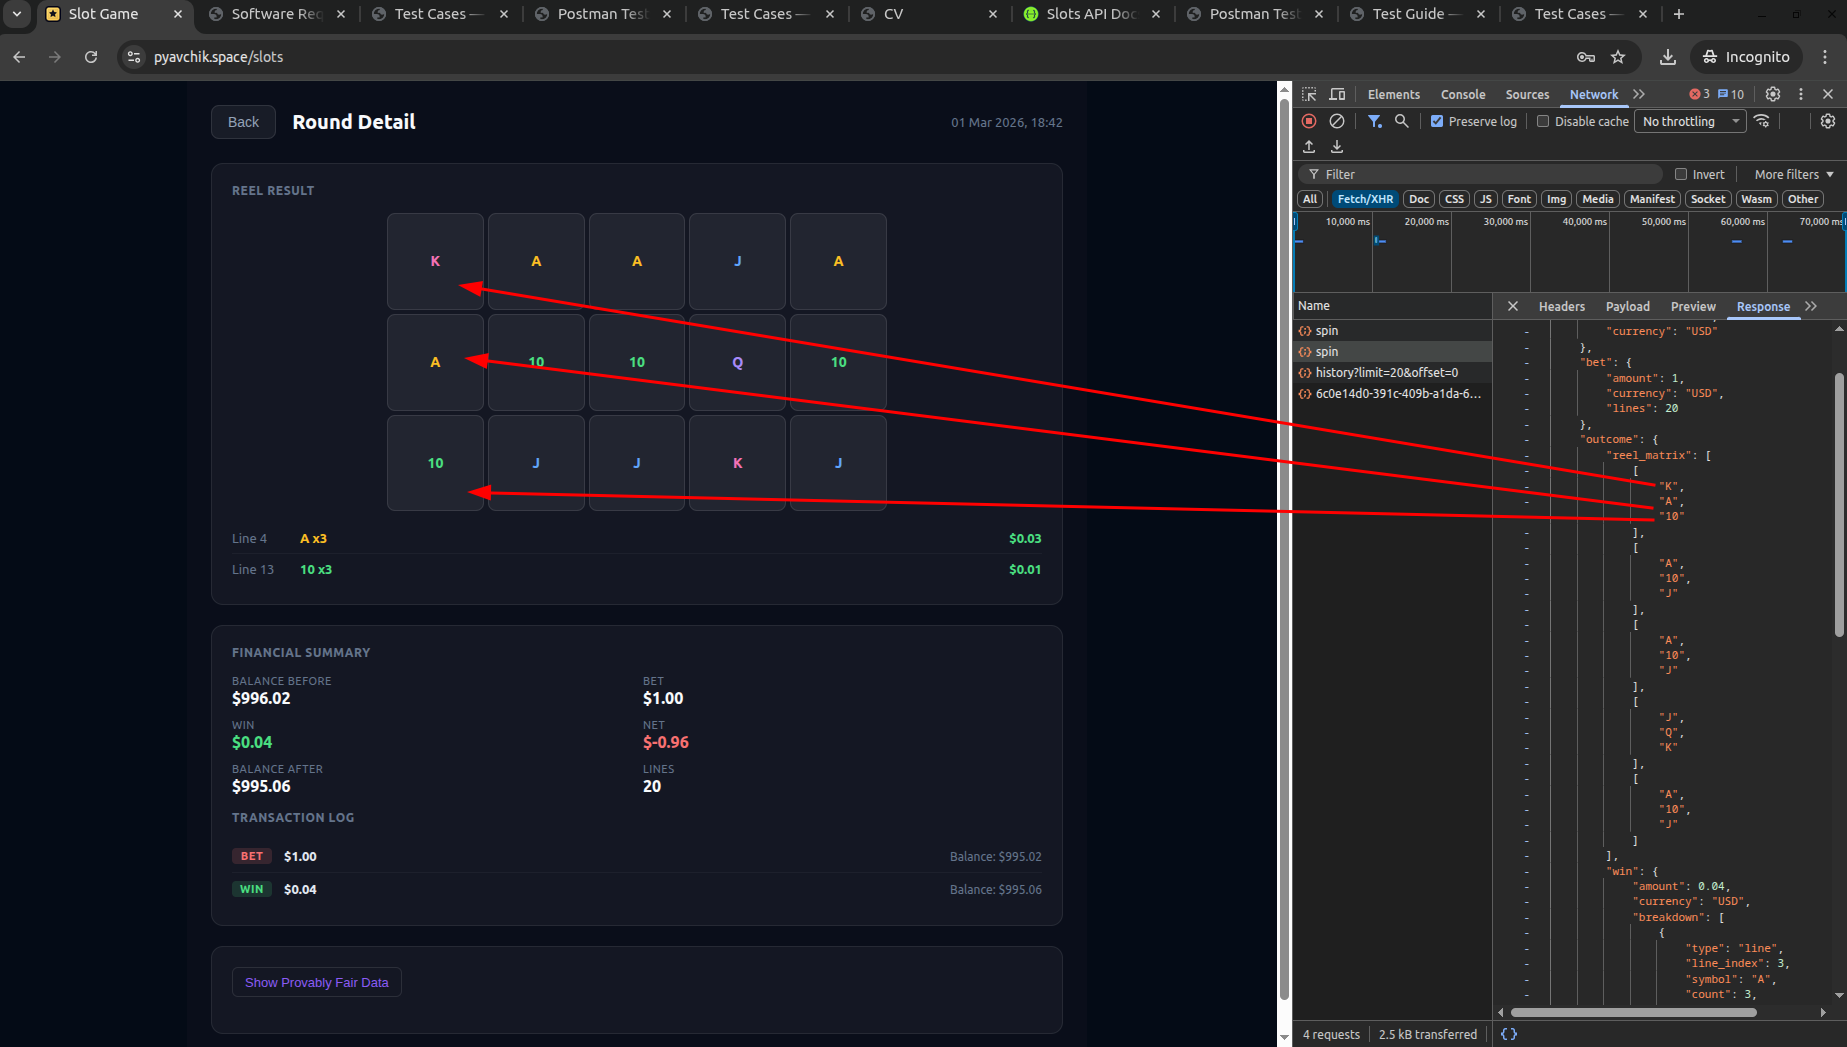Viewport: 1847px width, 1047px height.
Task: Expand the More filters menu
Action: click(x=1791, y=174)
